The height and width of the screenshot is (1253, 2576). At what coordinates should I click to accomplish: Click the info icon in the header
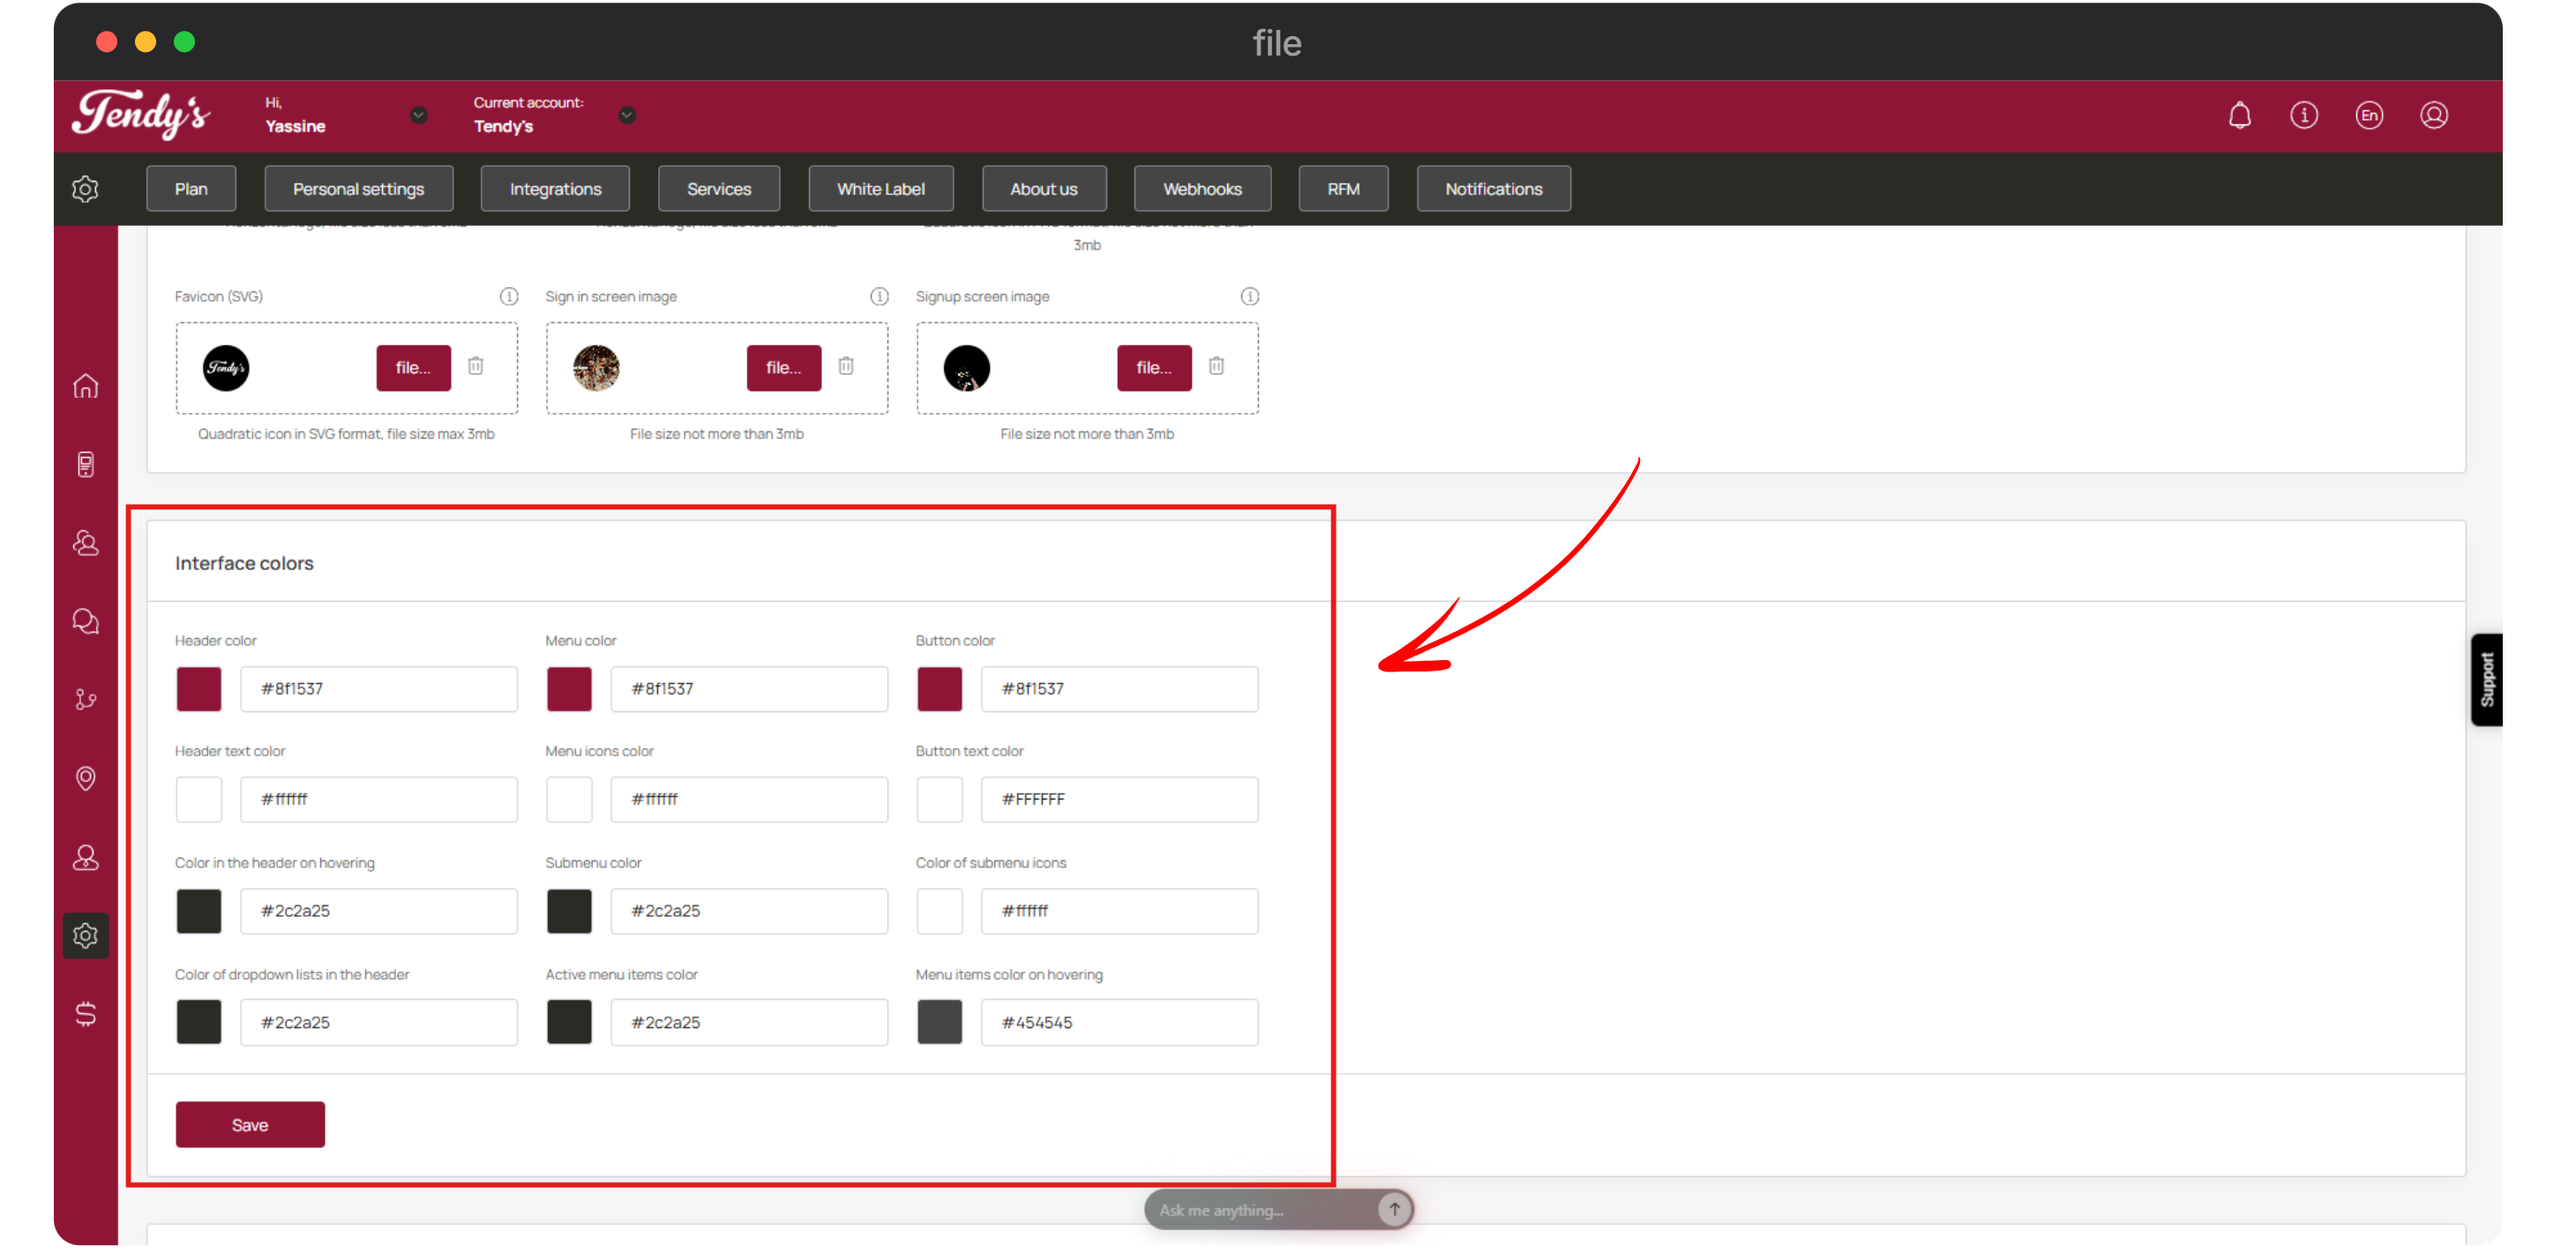tap(2304, 115)
